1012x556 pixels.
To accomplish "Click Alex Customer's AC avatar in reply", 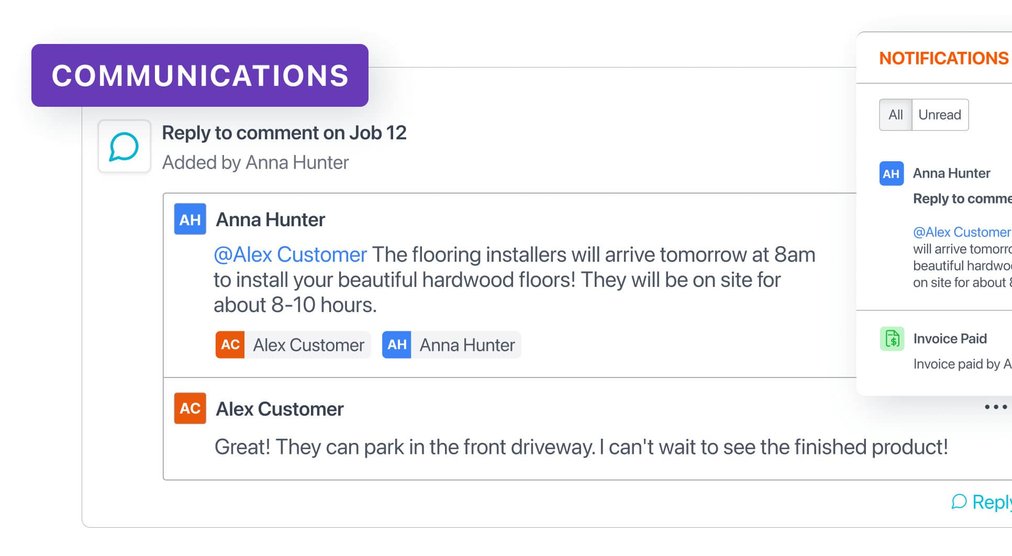I will [x=190, y=408].
